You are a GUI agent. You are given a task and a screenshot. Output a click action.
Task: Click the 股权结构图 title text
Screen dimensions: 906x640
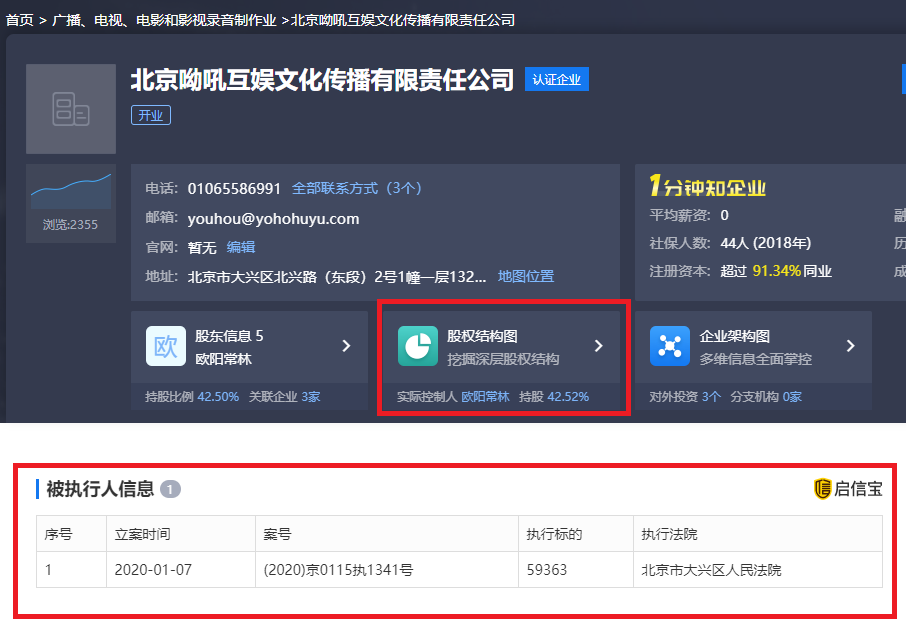[x=482, y=336]
